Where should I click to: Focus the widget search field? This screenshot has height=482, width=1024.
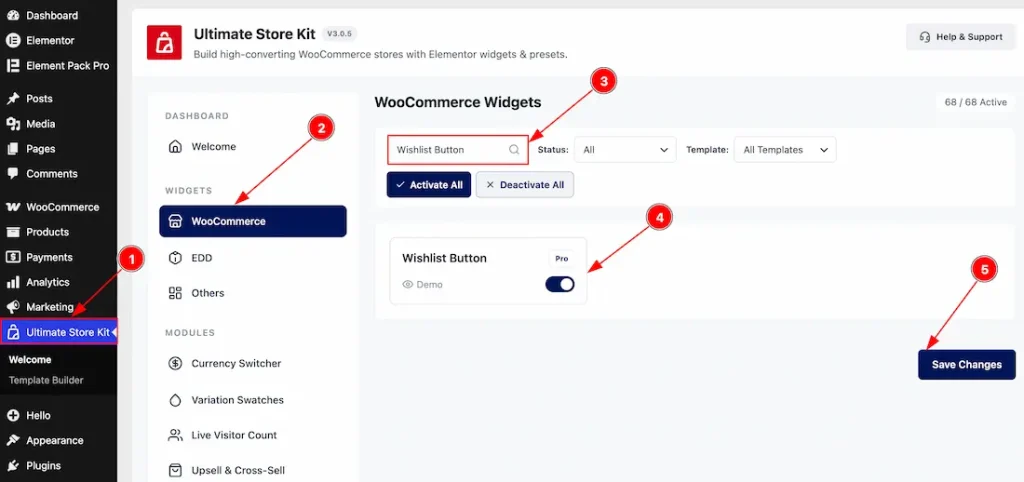(457, 150)
